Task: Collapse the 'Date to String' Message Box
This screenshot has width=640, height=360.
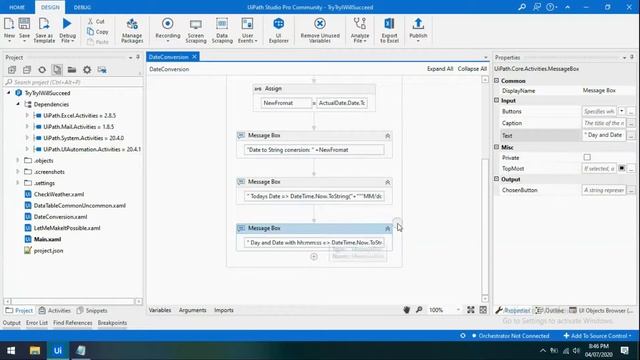Action: 388,136
